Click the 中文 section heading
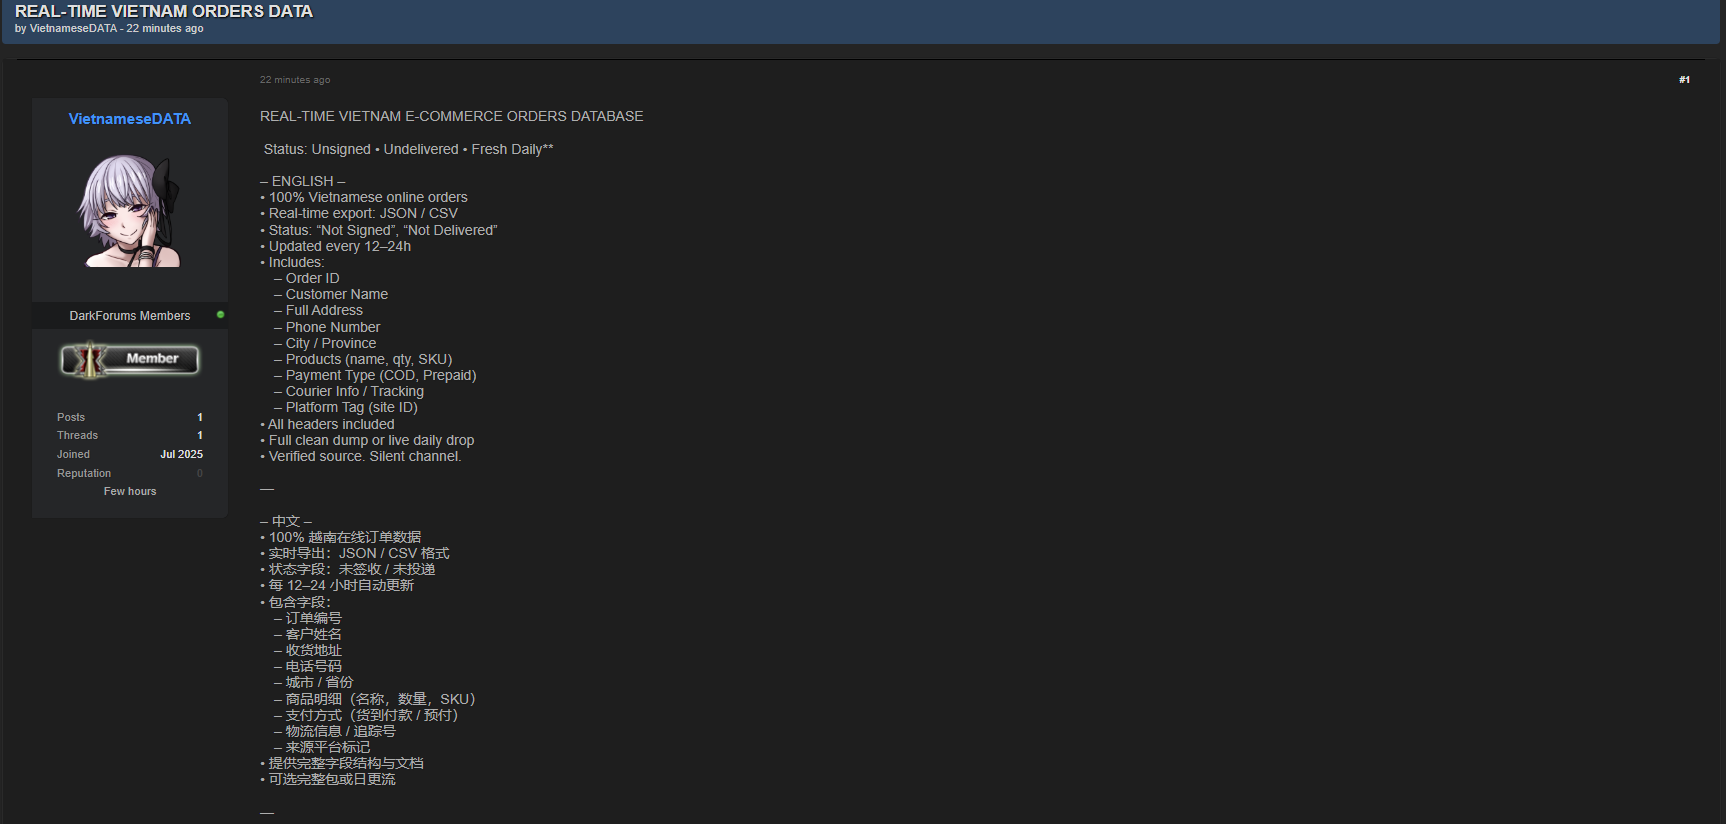Image resolution: width=1726 pixels, height=824 pixels. tap(286, 521)
